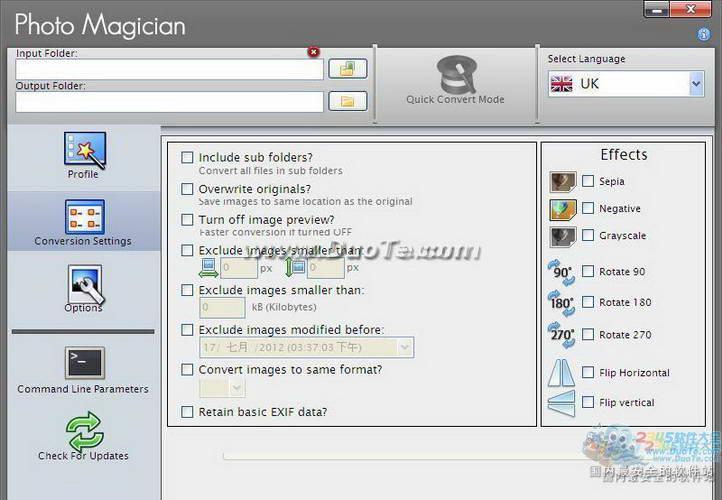Toggle Turn off image preview checkbox
This screenshot has height=500, width=722.
tap(187, 220)
